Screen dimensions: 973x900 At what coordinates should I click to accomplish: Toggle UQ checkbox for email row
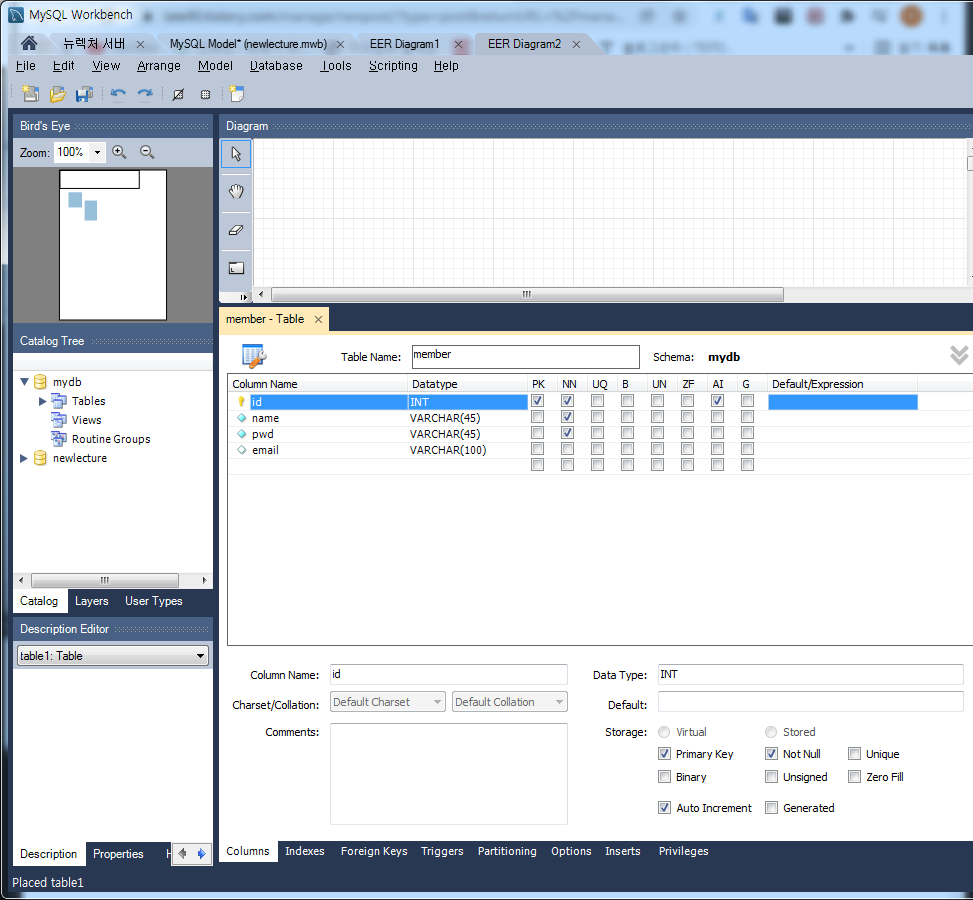click(x=597, y=449)
